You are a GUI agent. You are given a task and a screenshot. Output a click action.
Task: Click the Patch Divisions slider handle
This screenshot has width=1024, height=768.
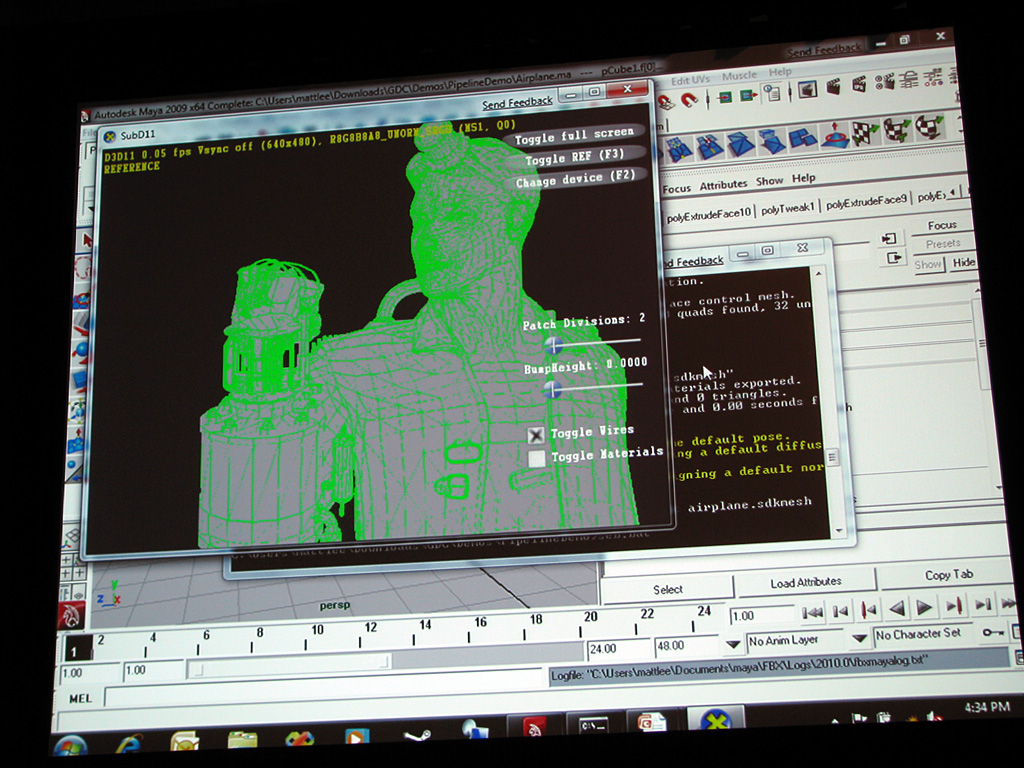pos(553,344)
